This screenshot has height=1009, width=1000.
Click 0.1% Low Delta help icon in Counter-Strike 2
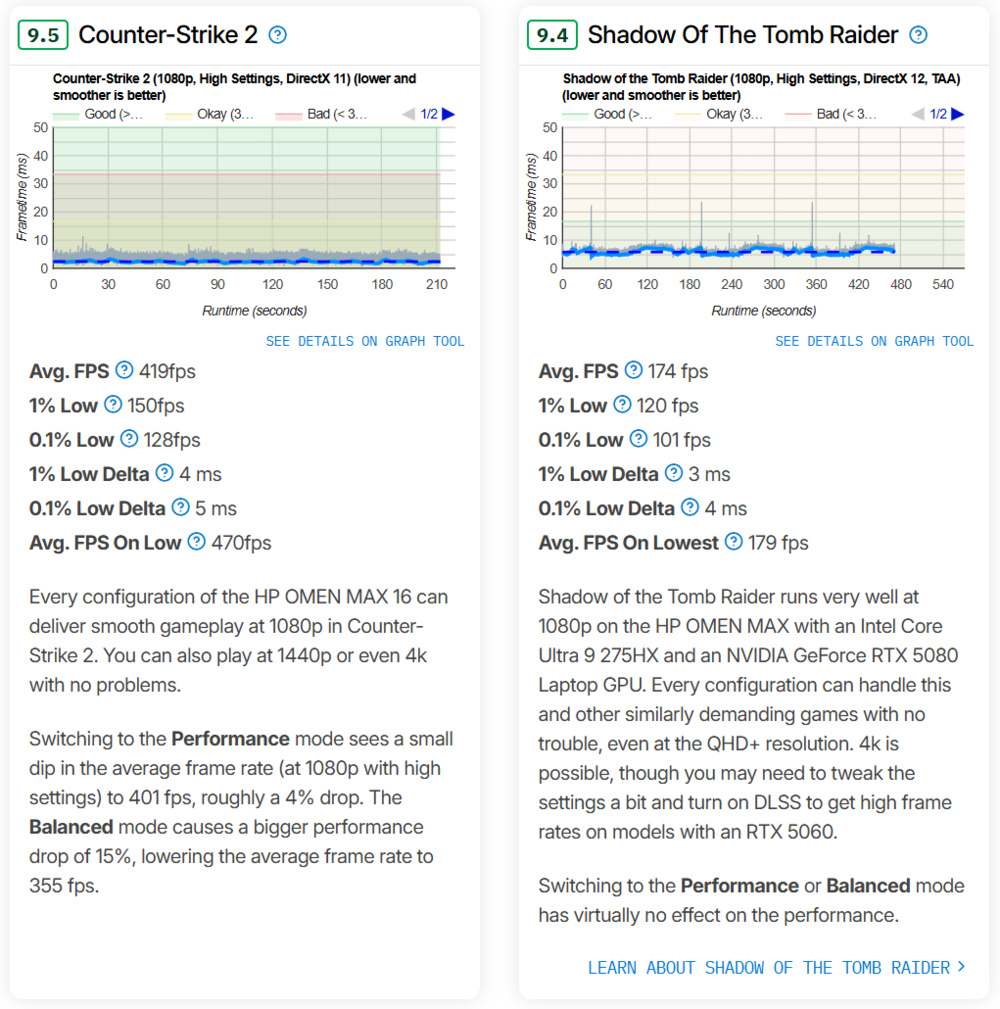coord(180,508)
